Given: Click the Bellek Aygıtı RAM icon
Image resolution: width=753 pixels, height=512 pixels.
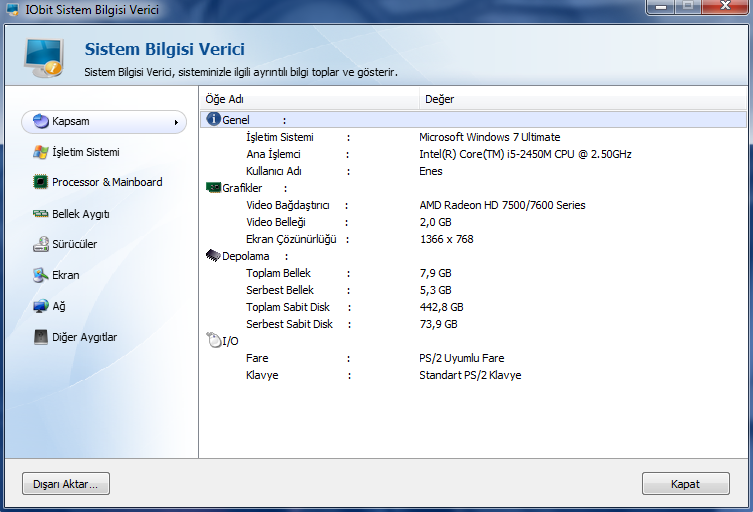Looking at the screenshot, I should (41, 214).
